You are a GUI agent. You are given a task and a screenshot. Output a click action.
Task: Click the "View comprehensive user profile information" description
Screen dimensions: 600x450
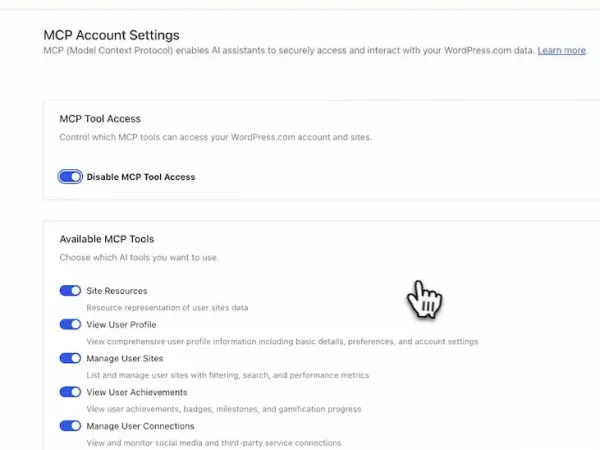point(282,341)
